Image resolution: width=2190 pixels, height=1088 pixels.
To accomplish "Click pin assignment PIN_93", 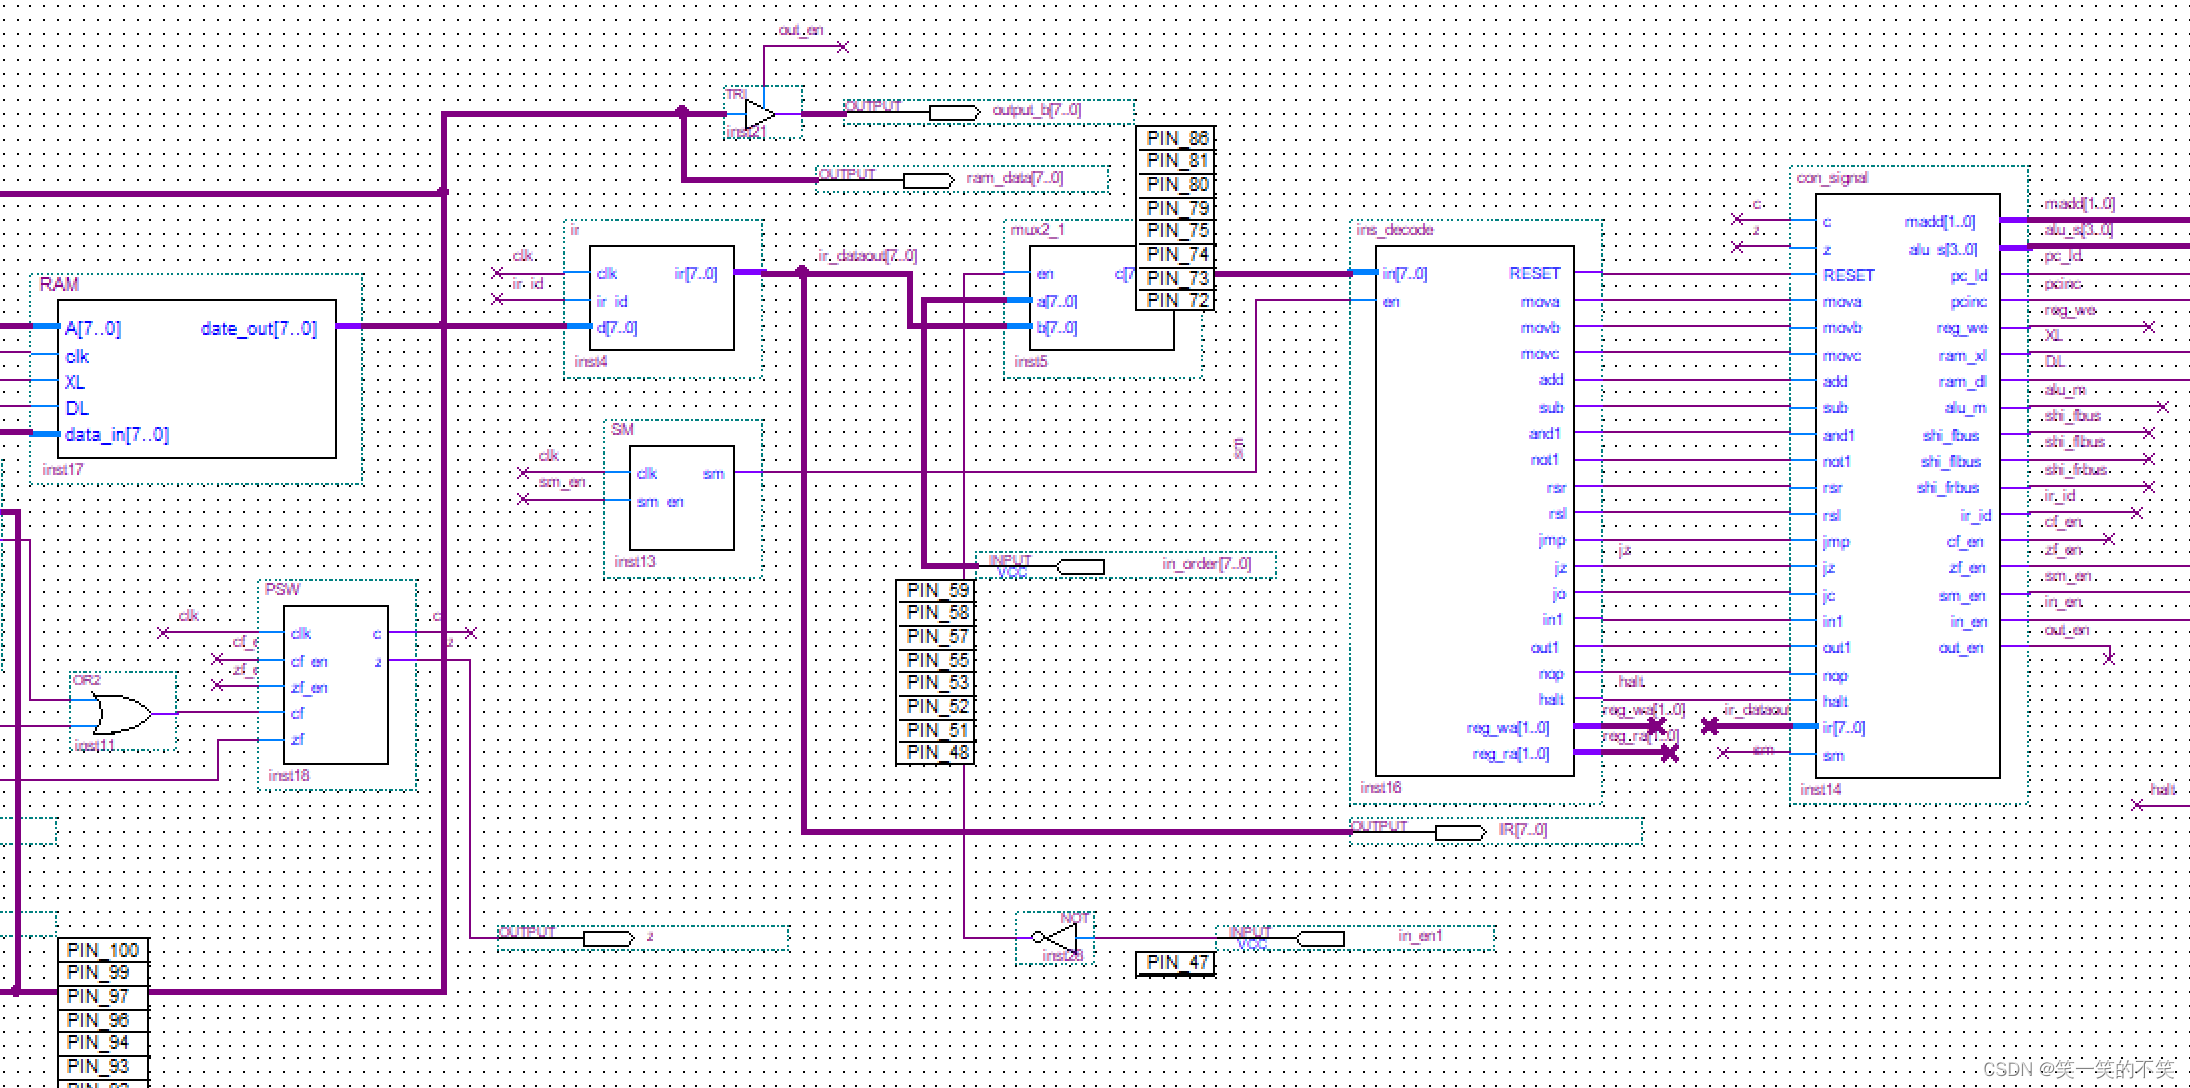I will 102,1066.
